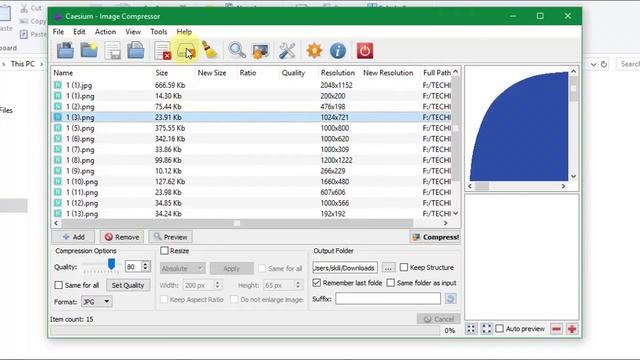Click the Height spinner arrows
This screenshot has width=640, height=360.
pos(298,285)
